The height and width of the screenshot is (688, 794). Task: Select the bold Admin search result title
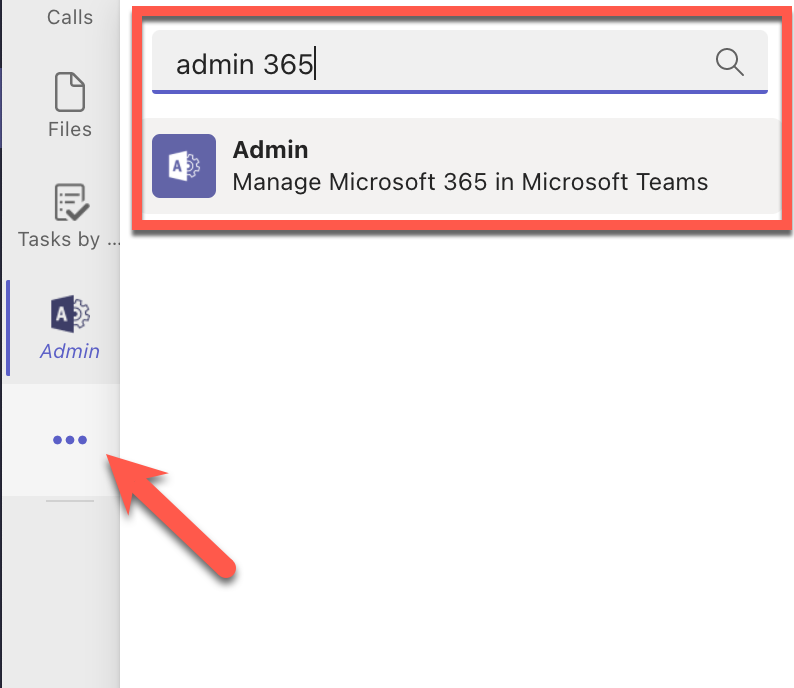click(x=270, y=150)
